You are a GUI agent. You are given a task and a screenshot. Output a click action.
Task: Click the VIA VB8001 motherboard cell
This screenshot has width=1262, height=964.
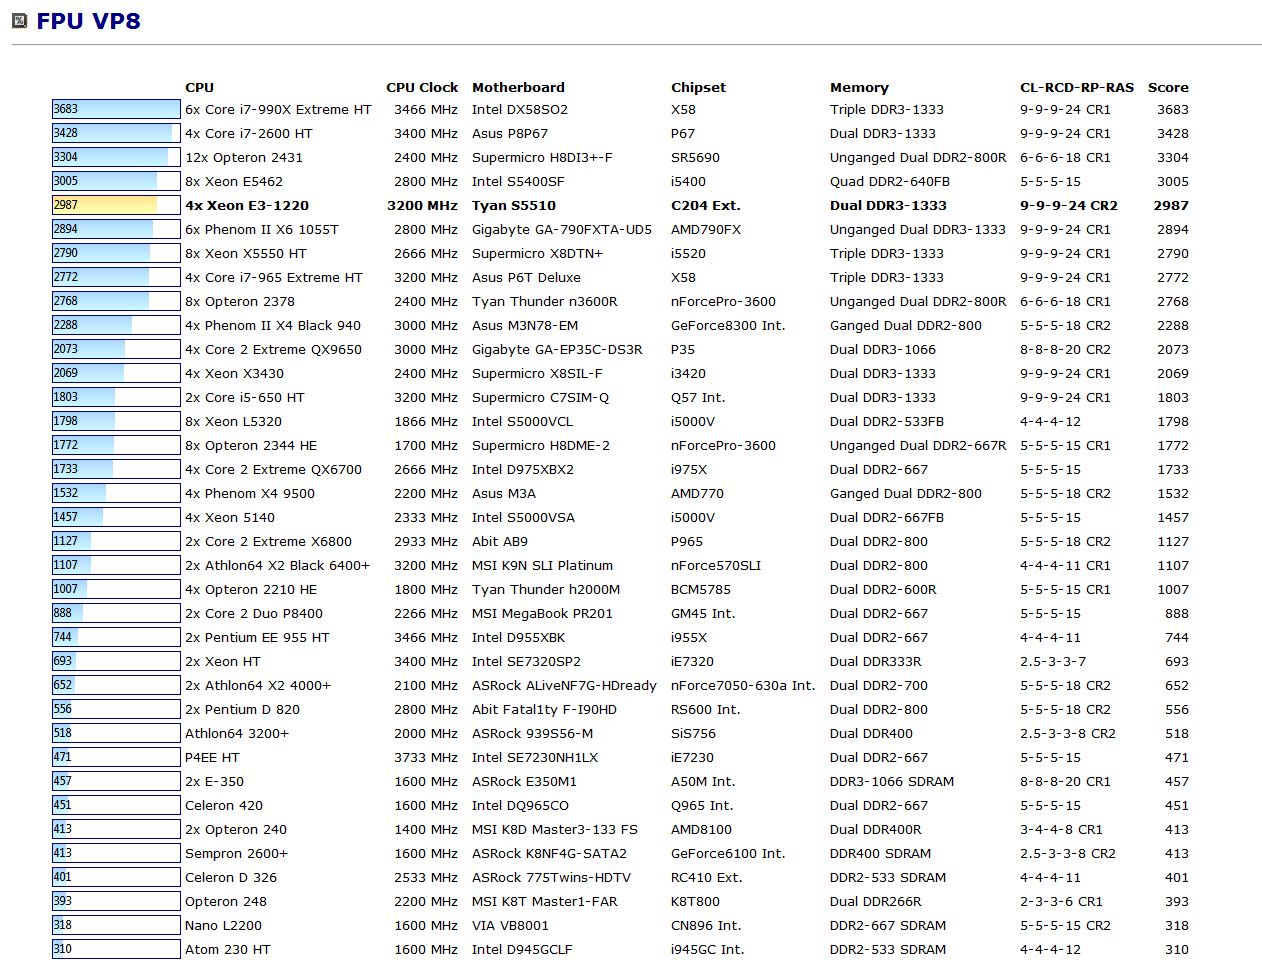(510, 925)
